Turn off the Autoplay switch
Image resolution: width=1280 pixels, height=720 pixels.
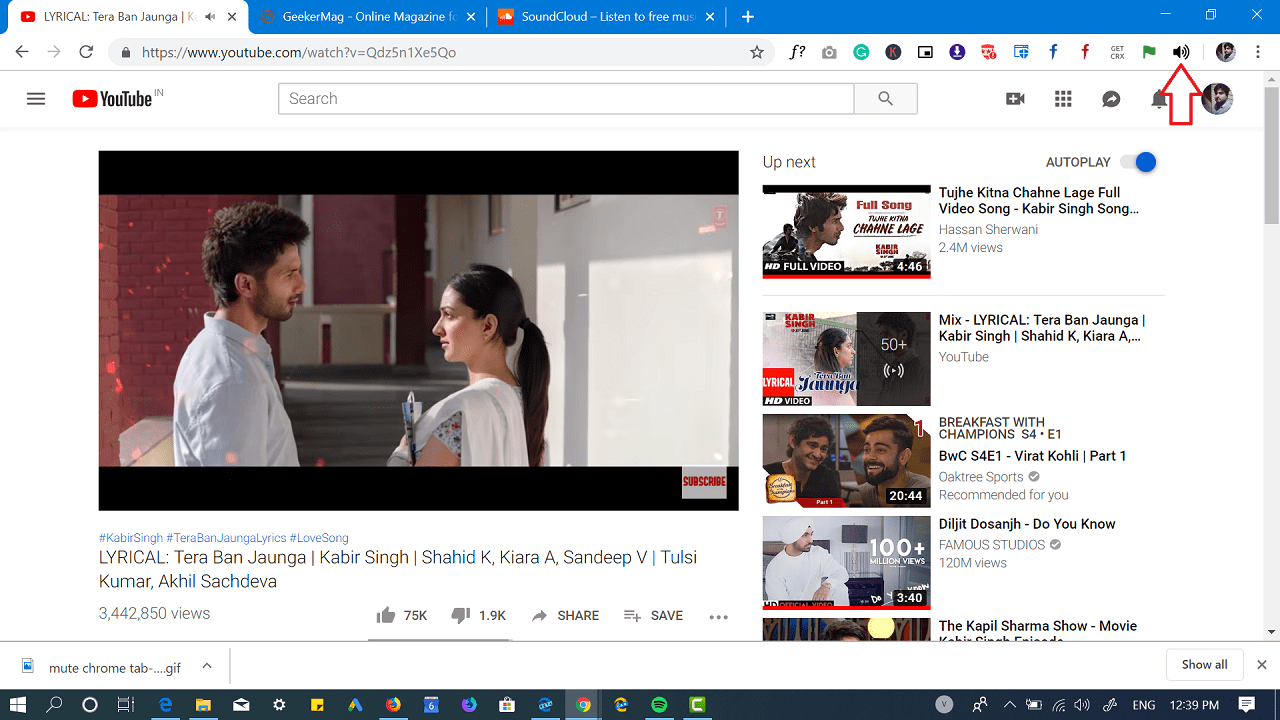(1138, 162)
